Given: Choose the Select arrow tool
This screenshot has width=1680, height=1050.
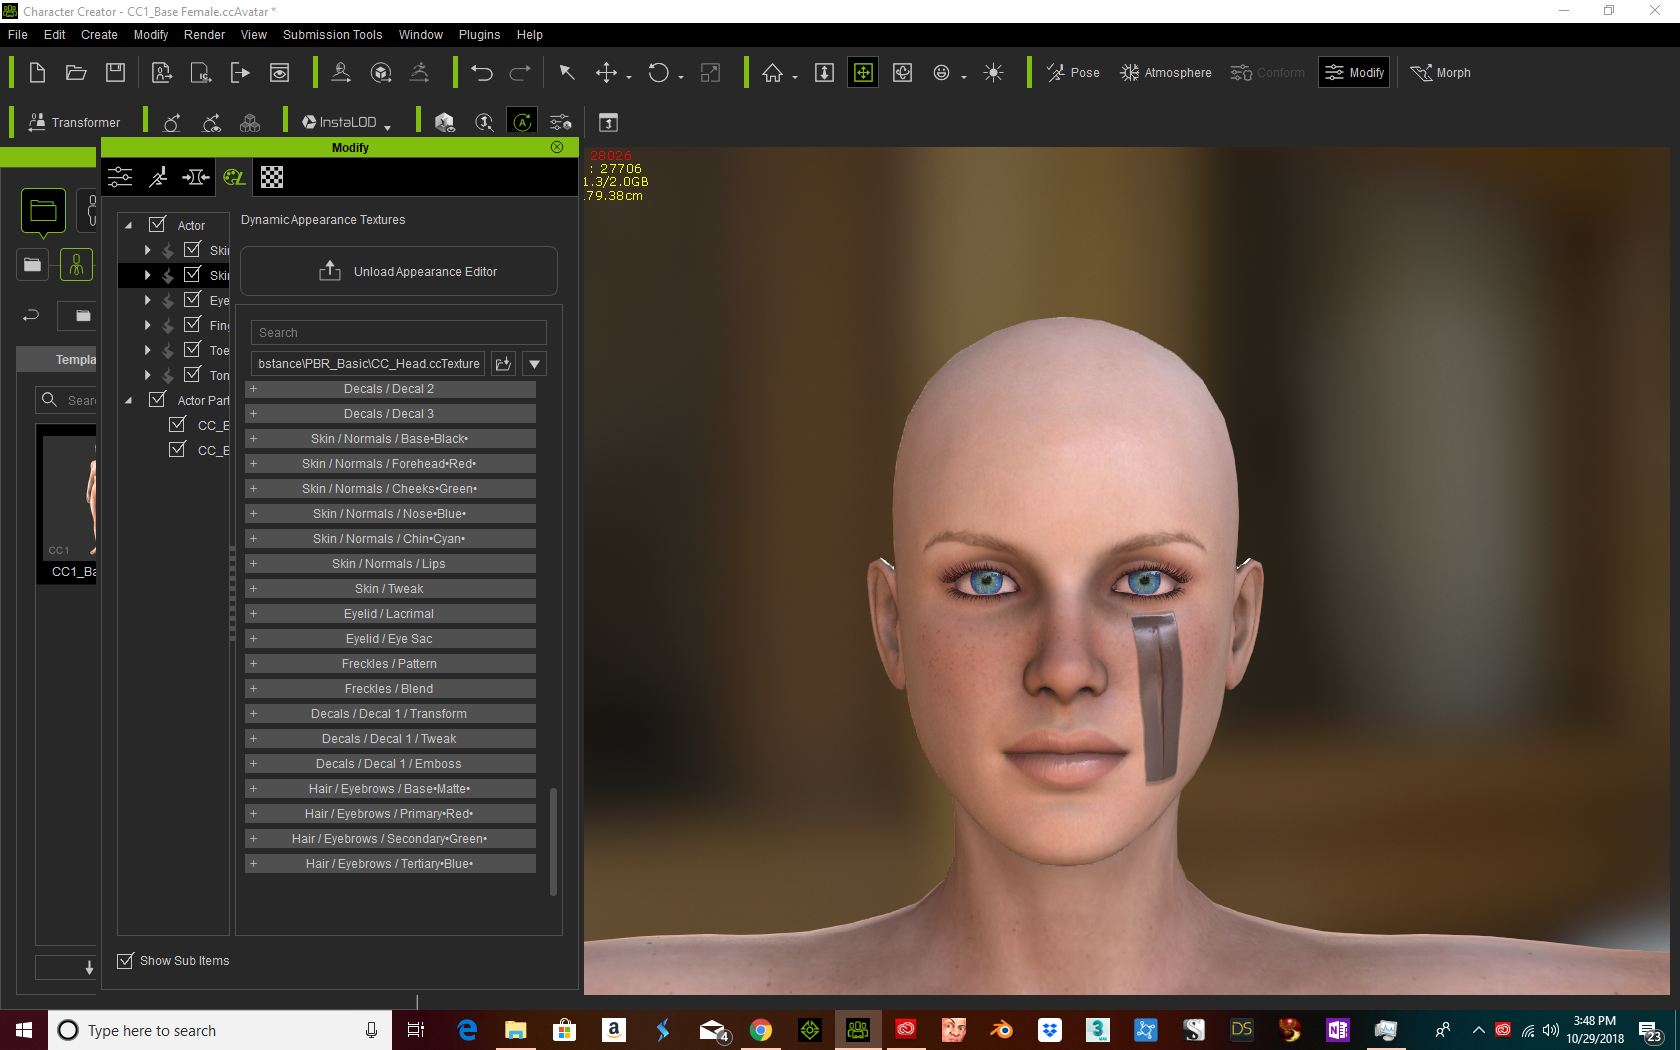Looking at the screenshot, I should (x=567, y=72).
